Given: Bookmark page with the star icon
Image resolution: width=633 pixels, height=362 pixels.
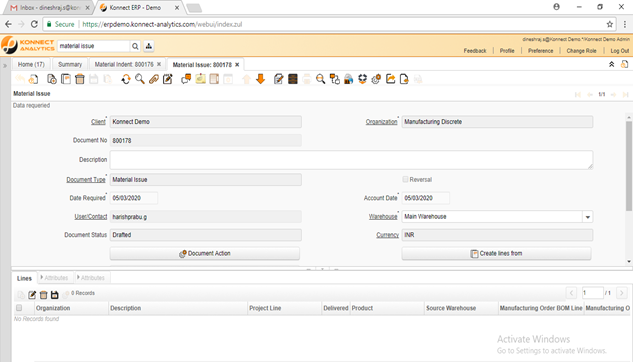Looking at the screenshot, I should click(610, 24).
